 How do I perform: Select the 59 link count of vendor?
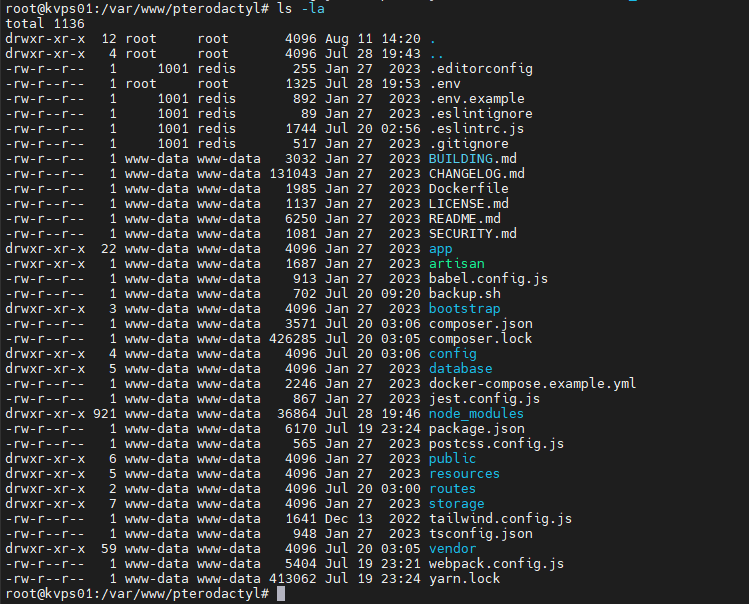109,549
